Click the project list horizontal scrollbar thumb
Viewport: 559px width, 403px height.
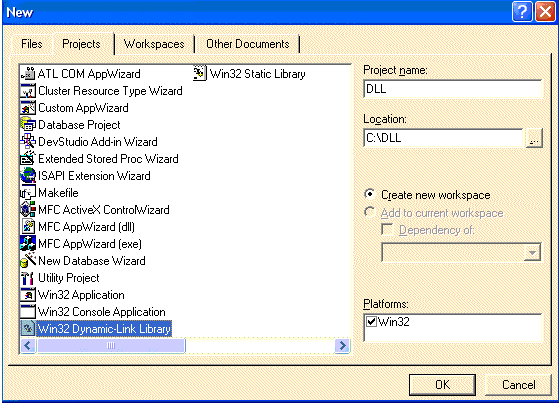111,345
